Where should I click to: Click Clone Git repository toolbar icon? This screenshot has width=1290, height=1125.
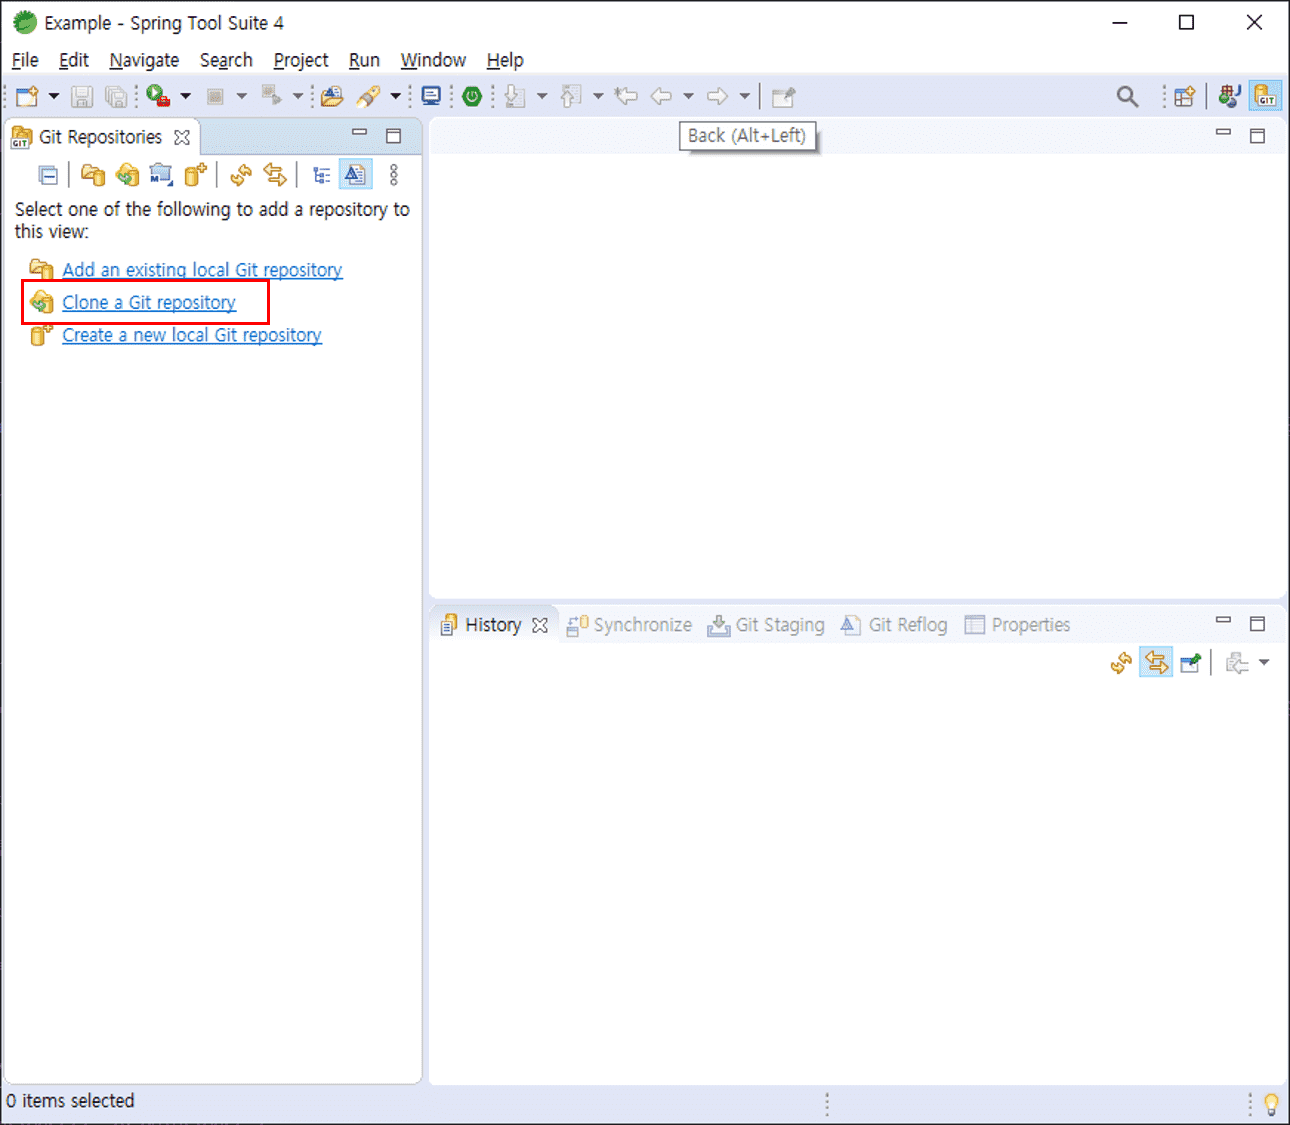pyautogui.click(x=127, y=175)
